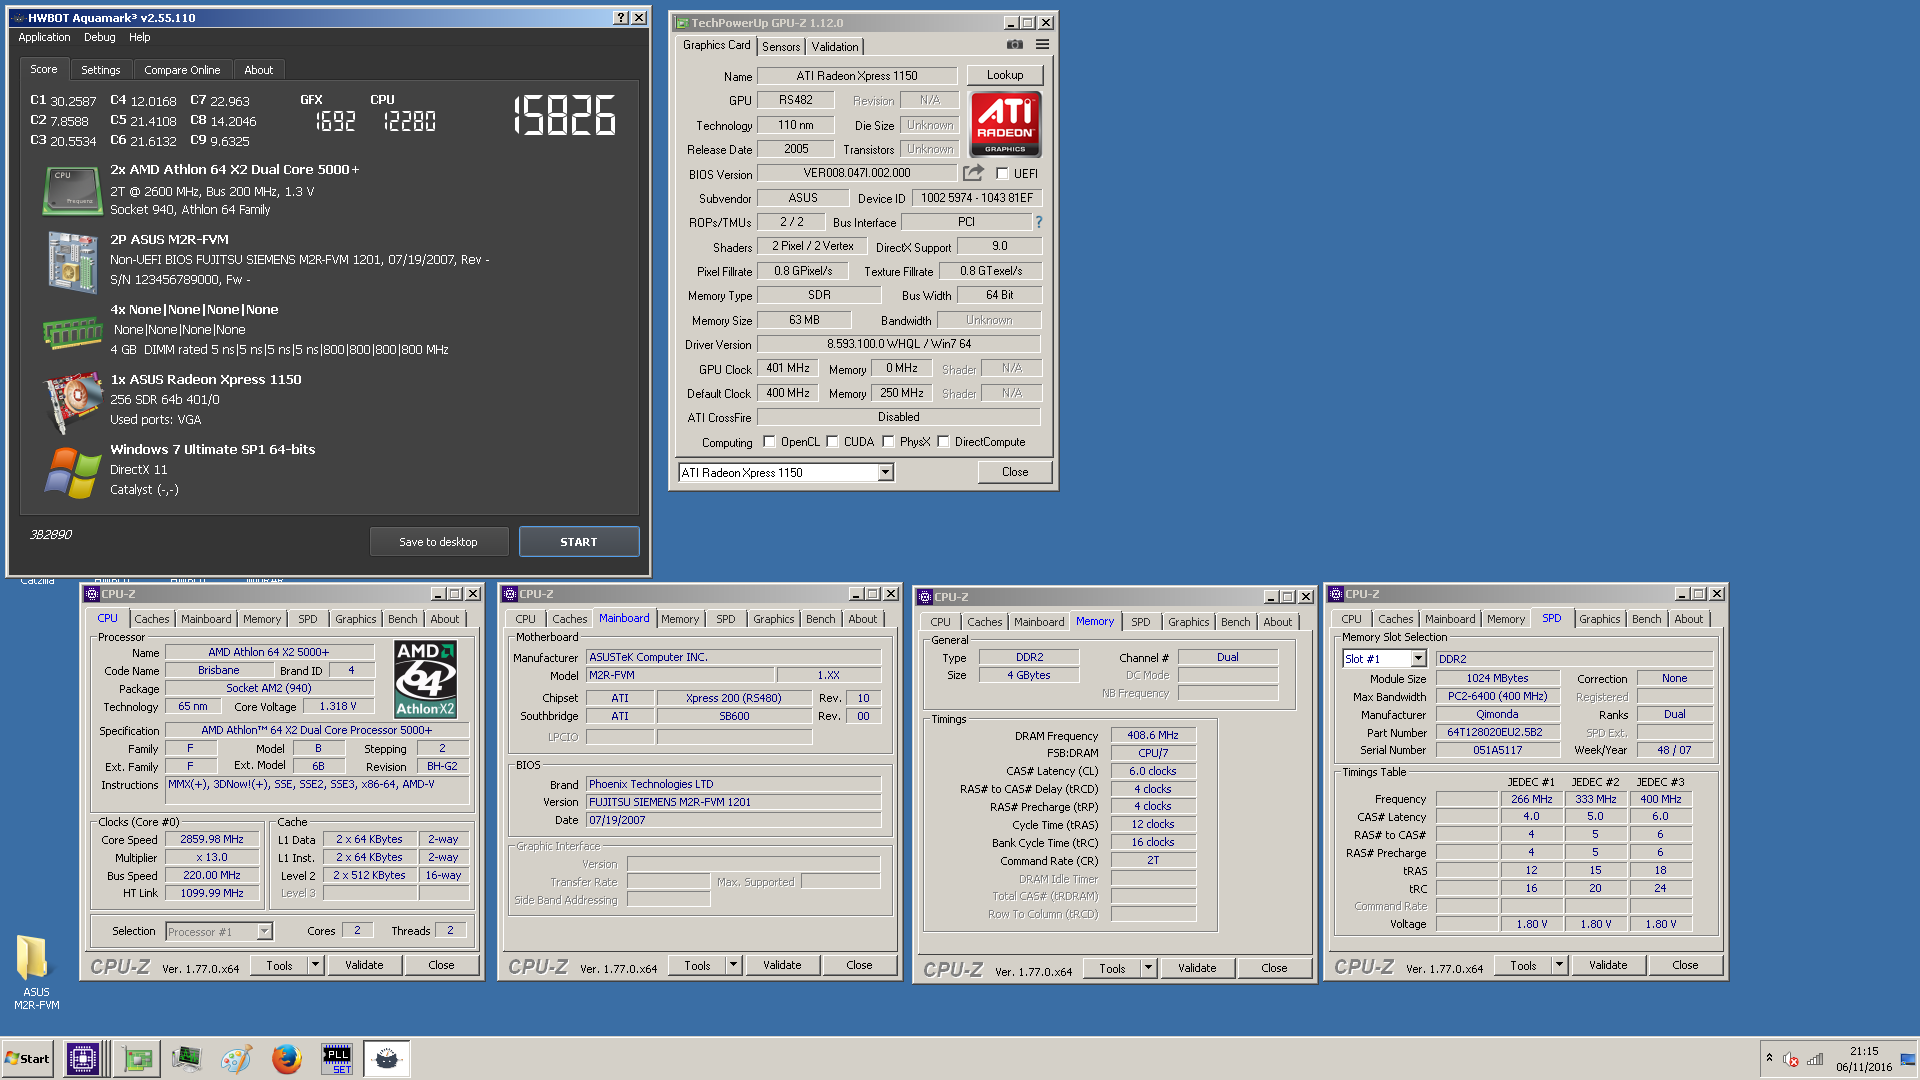Click the Lookup button in GPU-Z
1920x1080 pixels.
(x=1005, y=75)
